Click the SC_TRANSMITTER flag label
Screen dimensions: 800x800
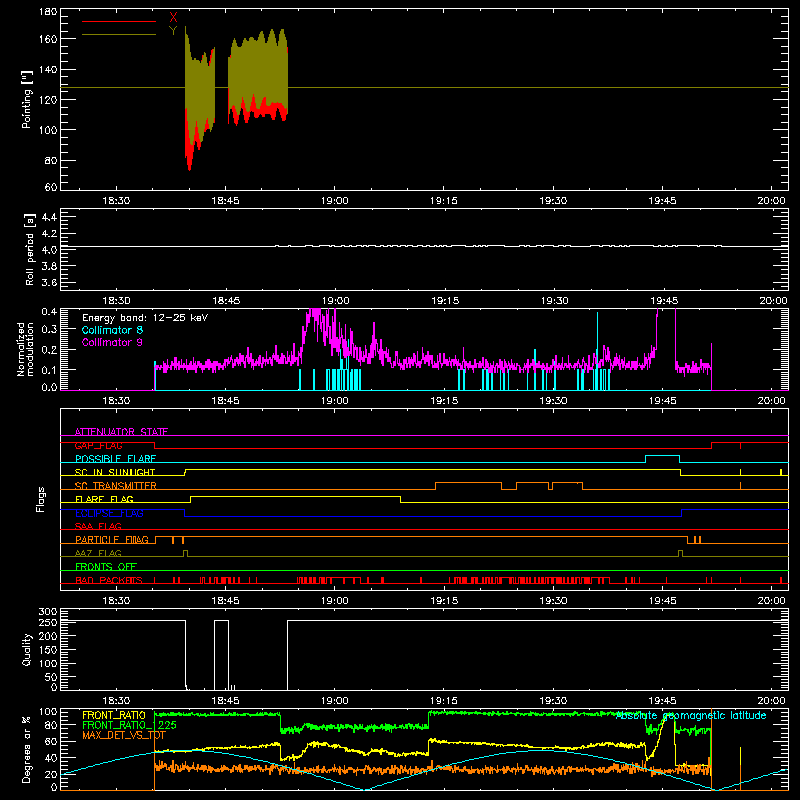click(116, 486)
